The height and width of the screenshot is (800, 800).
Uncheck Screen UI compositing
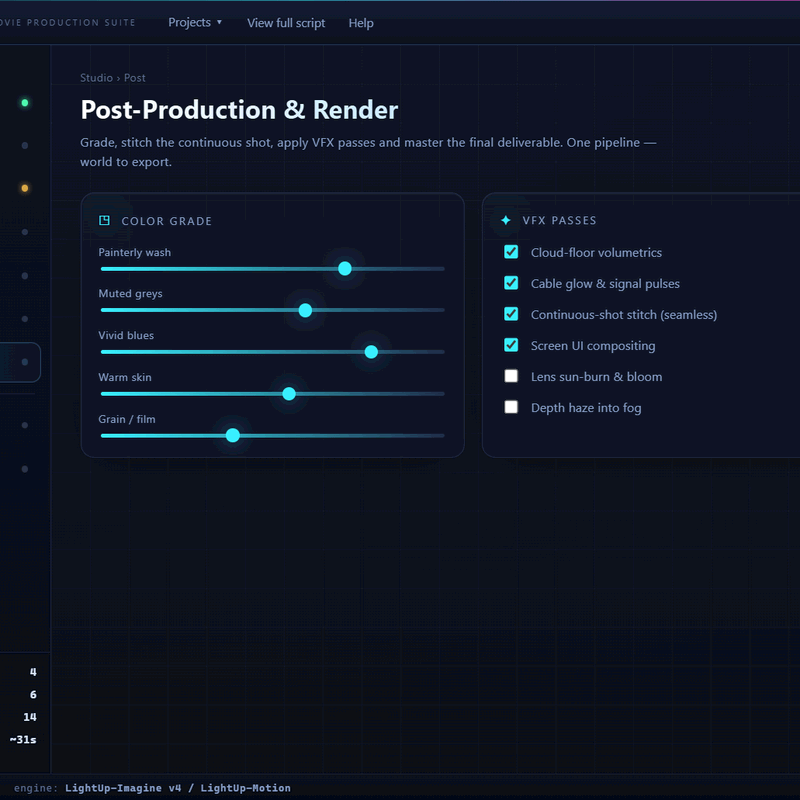click(511, 345)
